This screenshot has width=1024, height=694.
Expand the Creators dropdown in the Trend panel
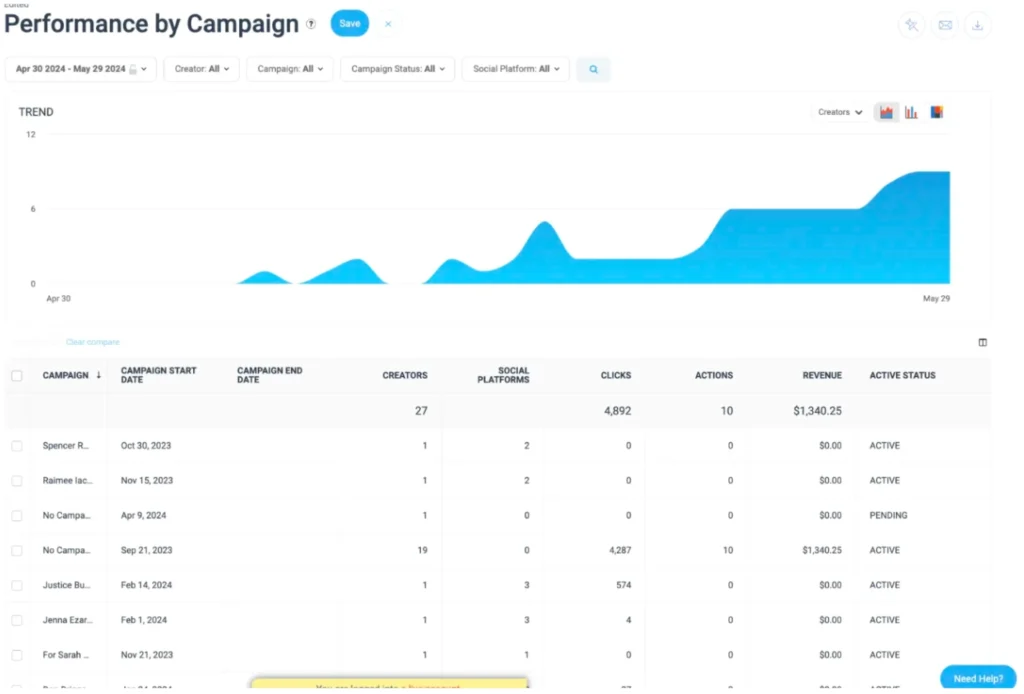pyautogui.click(x=841, y=112)
